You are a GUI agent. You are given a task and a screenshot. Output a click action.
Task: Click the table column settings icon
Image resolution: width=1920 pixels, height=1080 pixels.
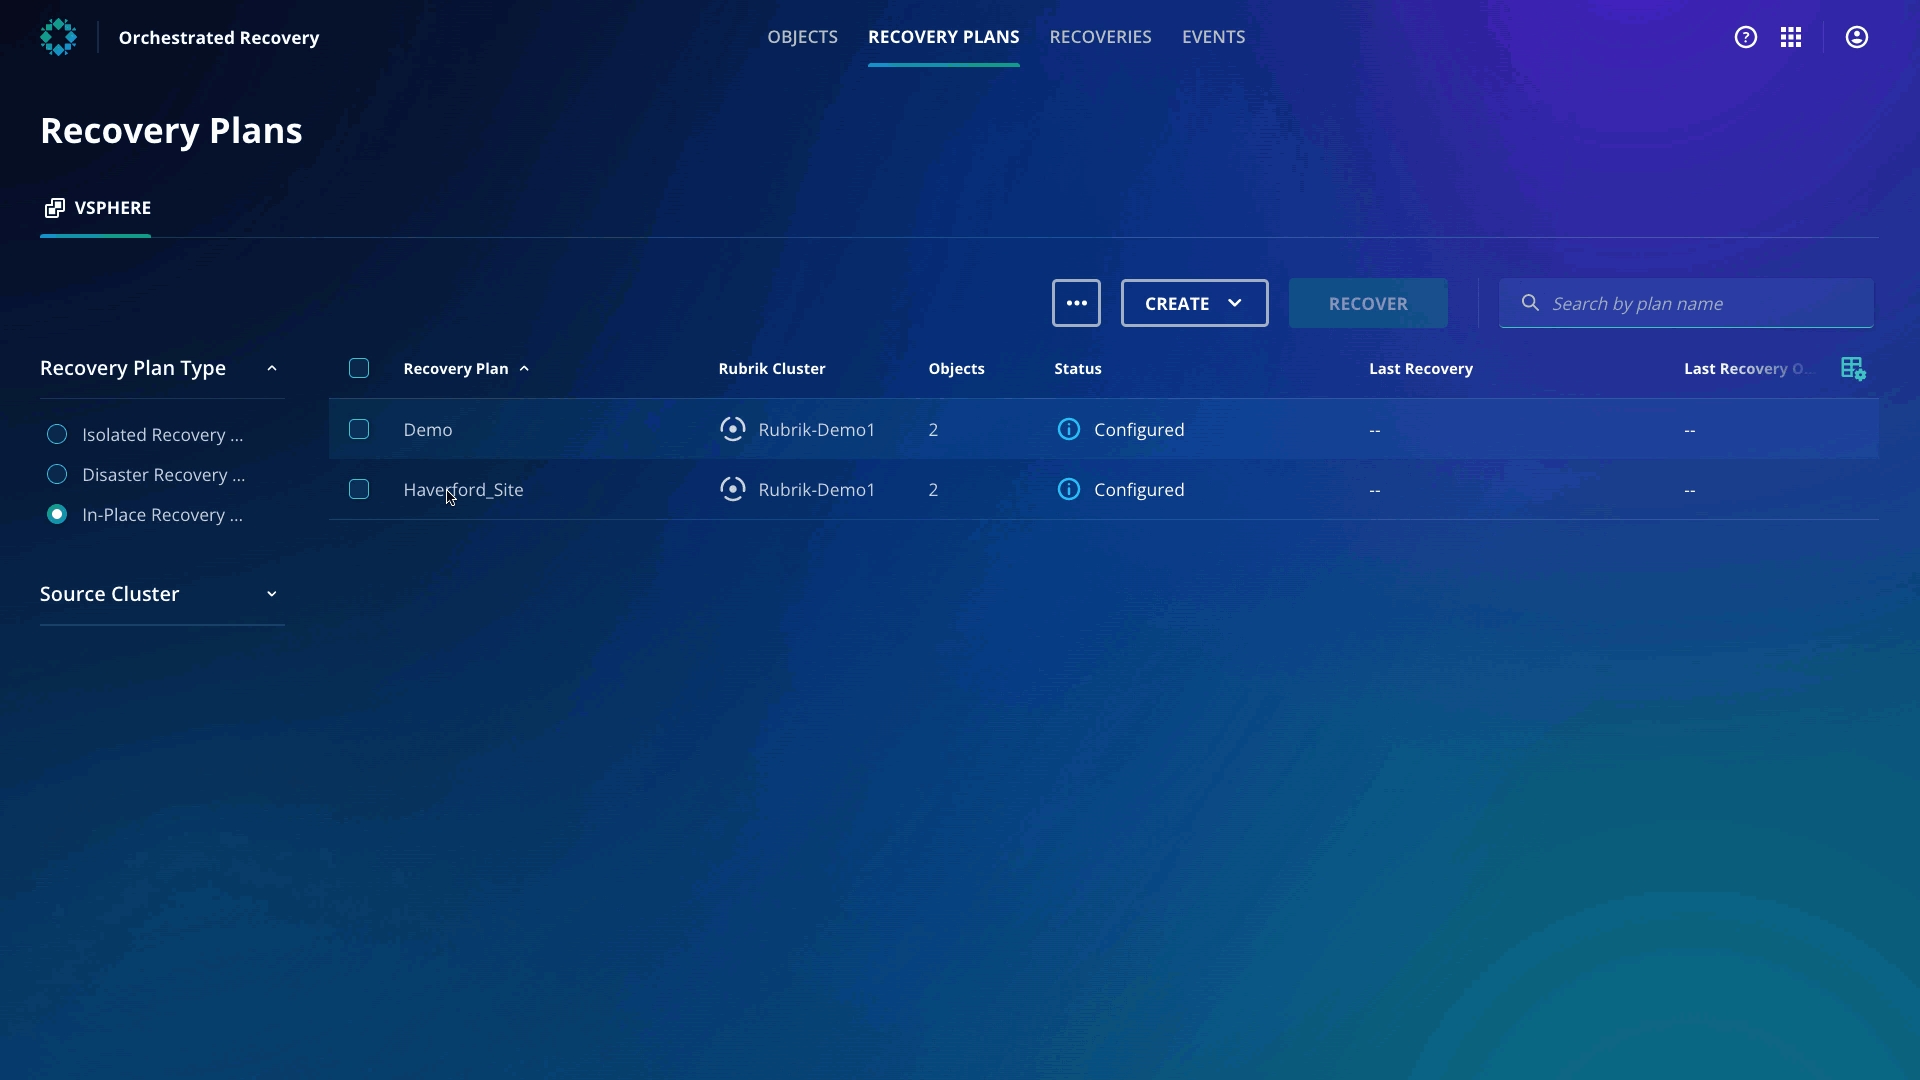pyautogui.click(x=1853, y=369)
